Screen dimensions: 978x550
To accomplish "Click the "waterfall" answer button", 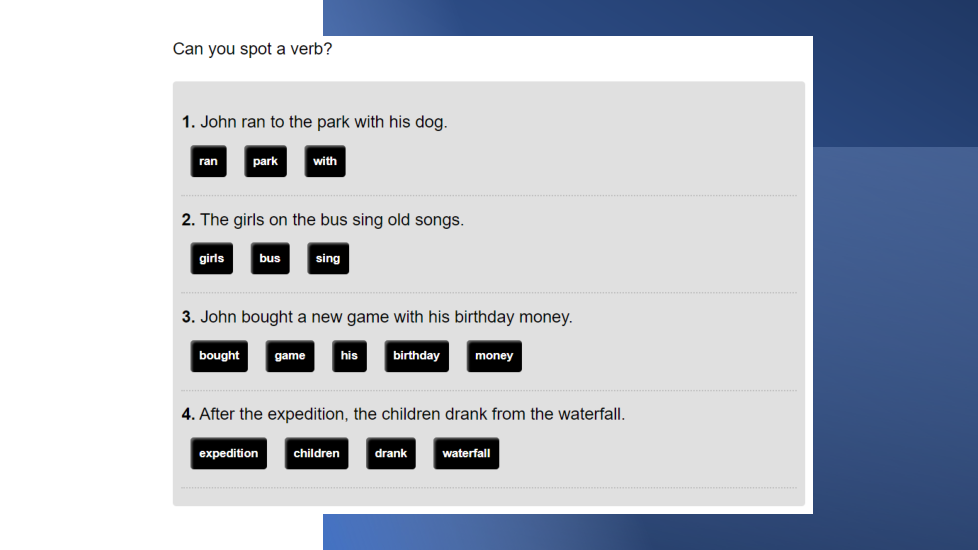I will click(466, 453).
